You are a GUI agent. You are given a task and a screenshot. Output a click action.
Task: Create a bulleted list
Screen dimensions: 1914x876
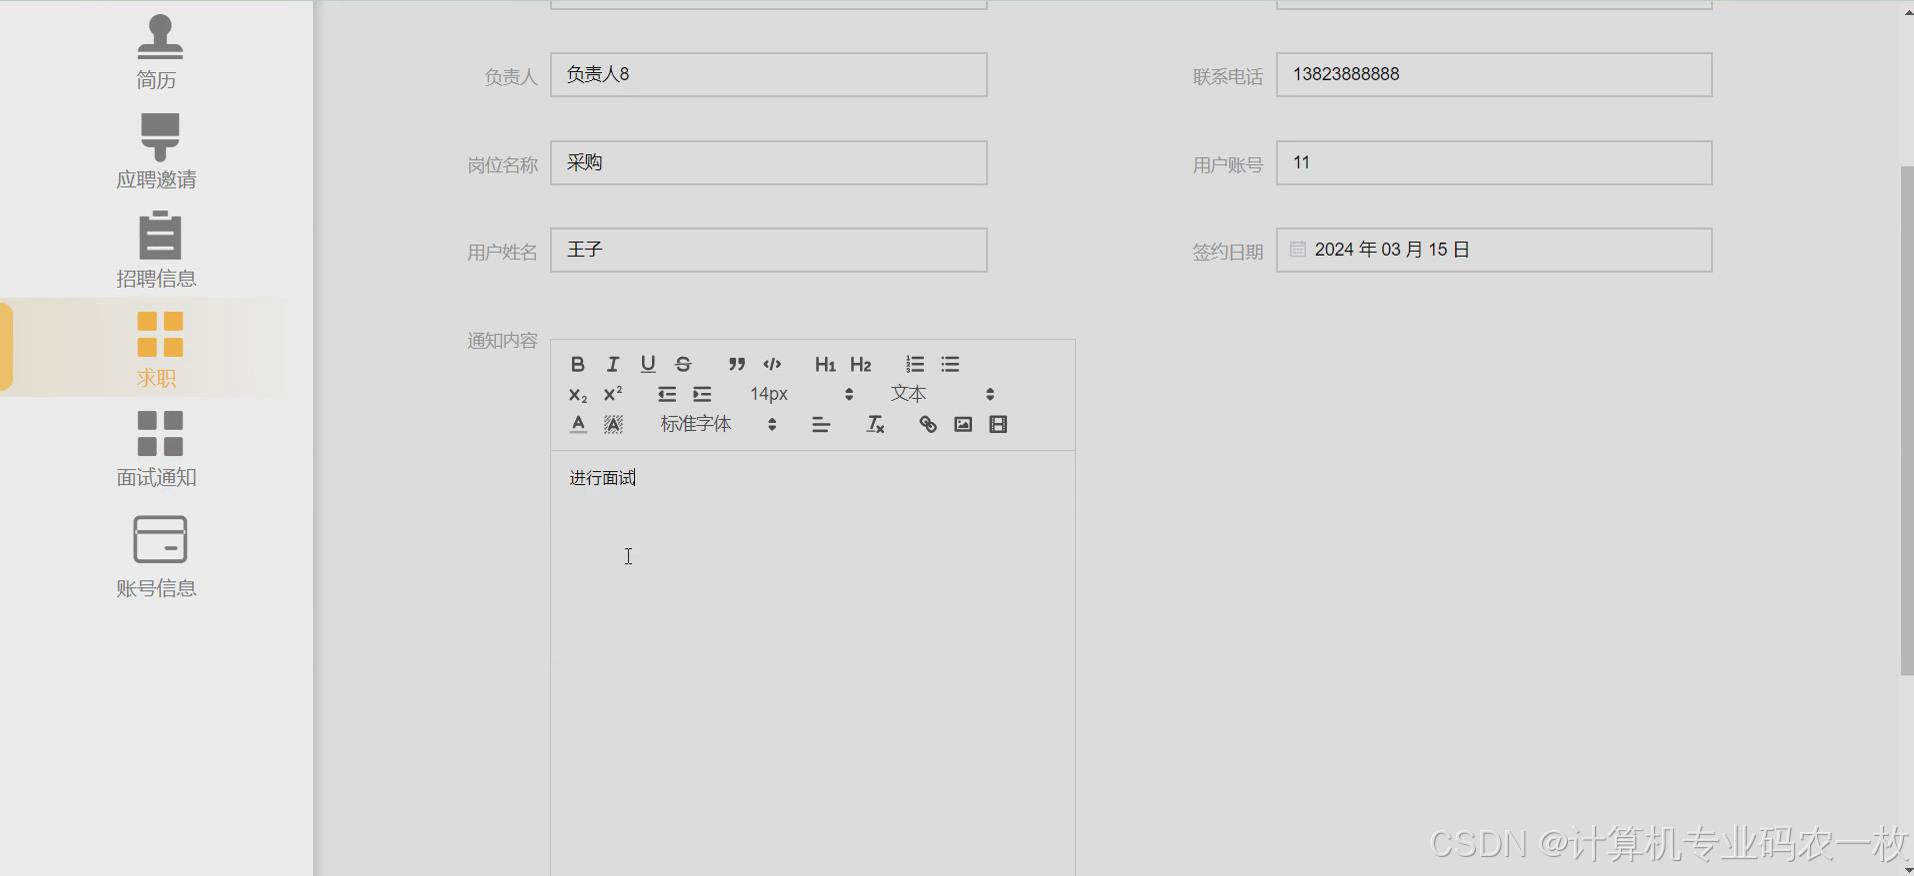950,364
